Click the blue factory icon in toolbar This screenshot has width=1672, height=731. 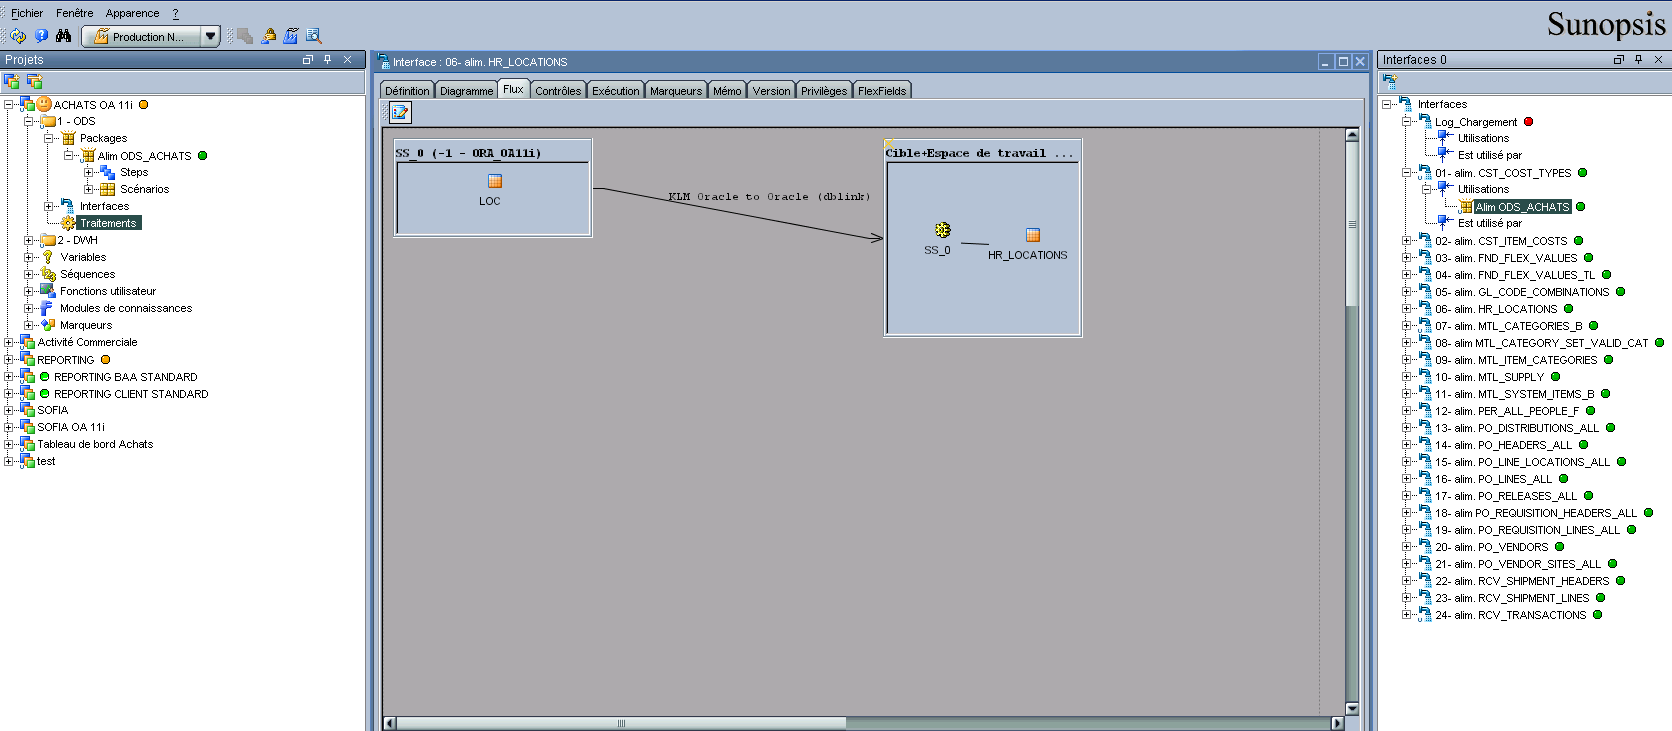coord(291,36)
